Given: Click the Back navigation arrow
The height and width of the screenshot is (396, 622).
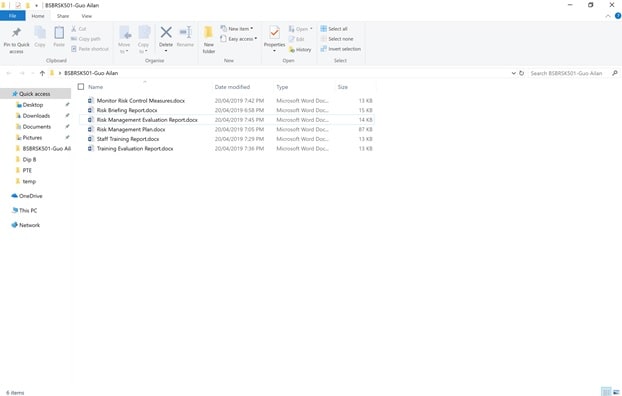Looking at the screenshot, I should point(9,73).
